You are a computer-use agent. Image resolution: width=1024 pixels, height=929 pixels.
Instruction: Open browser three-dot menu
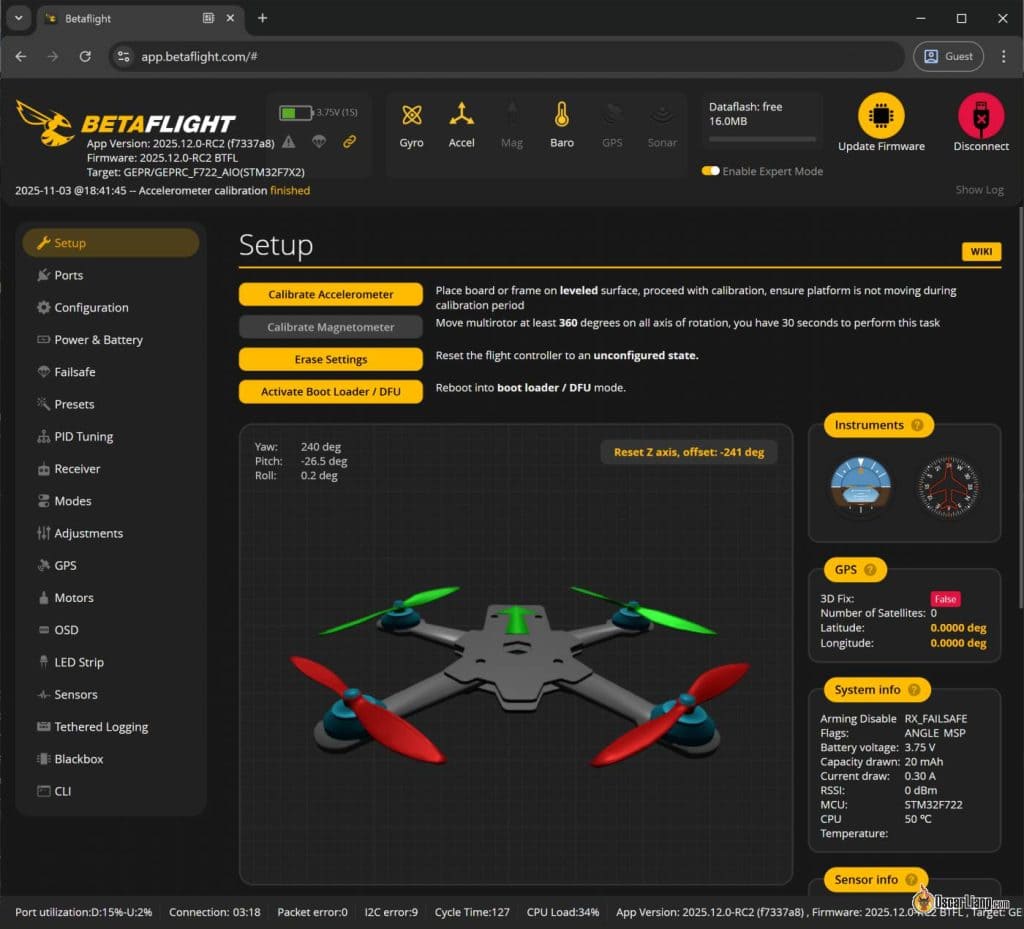coord(1003,57)
